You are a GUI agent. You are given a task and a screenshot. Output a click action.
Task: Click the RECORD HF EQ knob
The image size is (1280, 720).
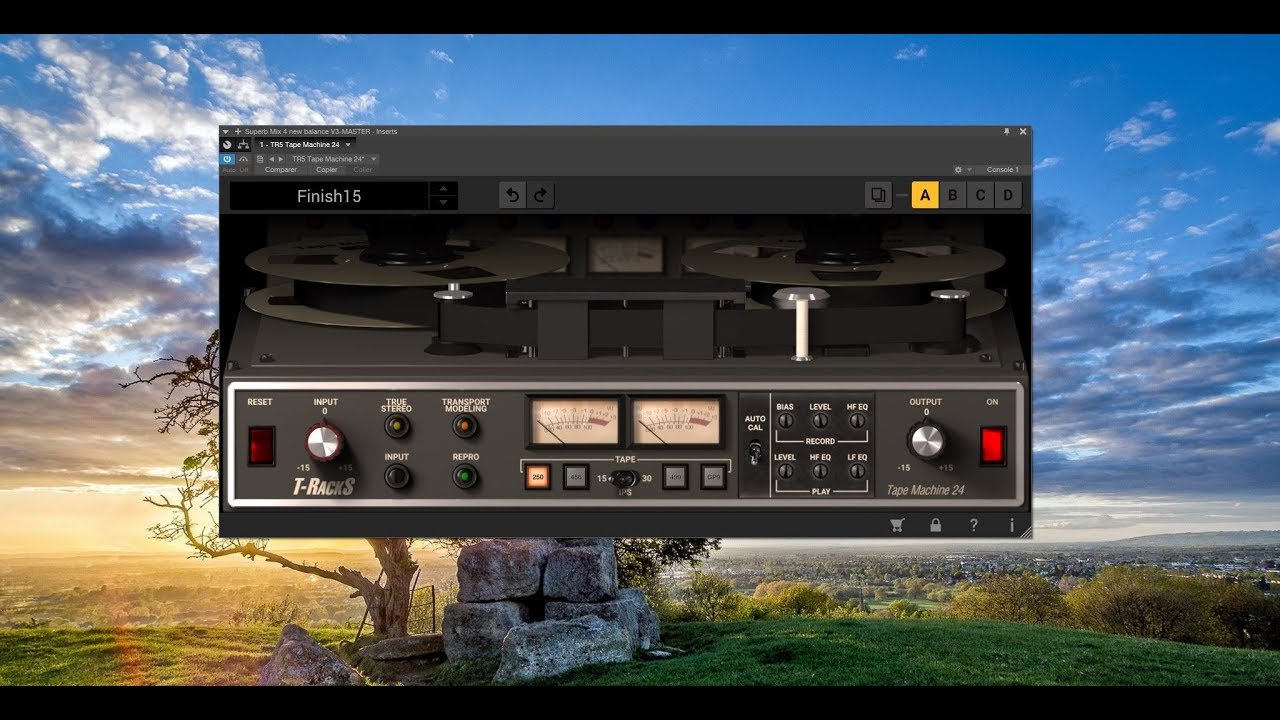pos(857,421)
